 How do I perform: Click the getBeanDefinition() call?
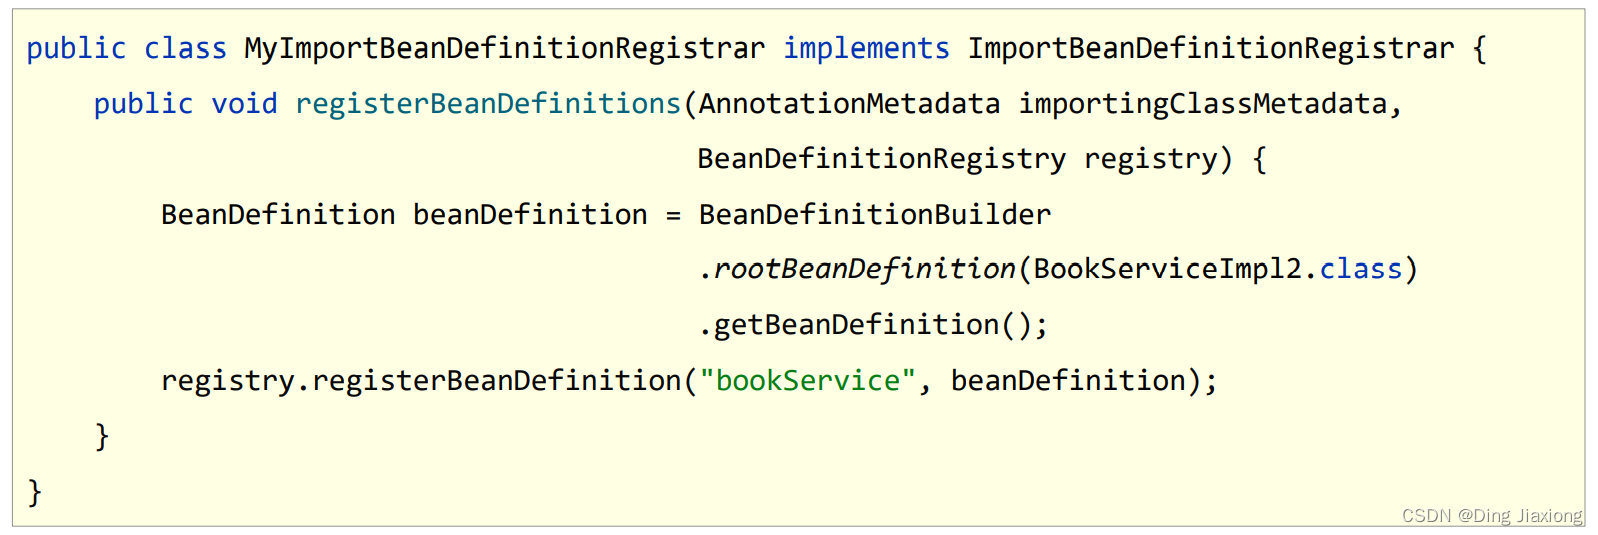click(x=872, y=325)
